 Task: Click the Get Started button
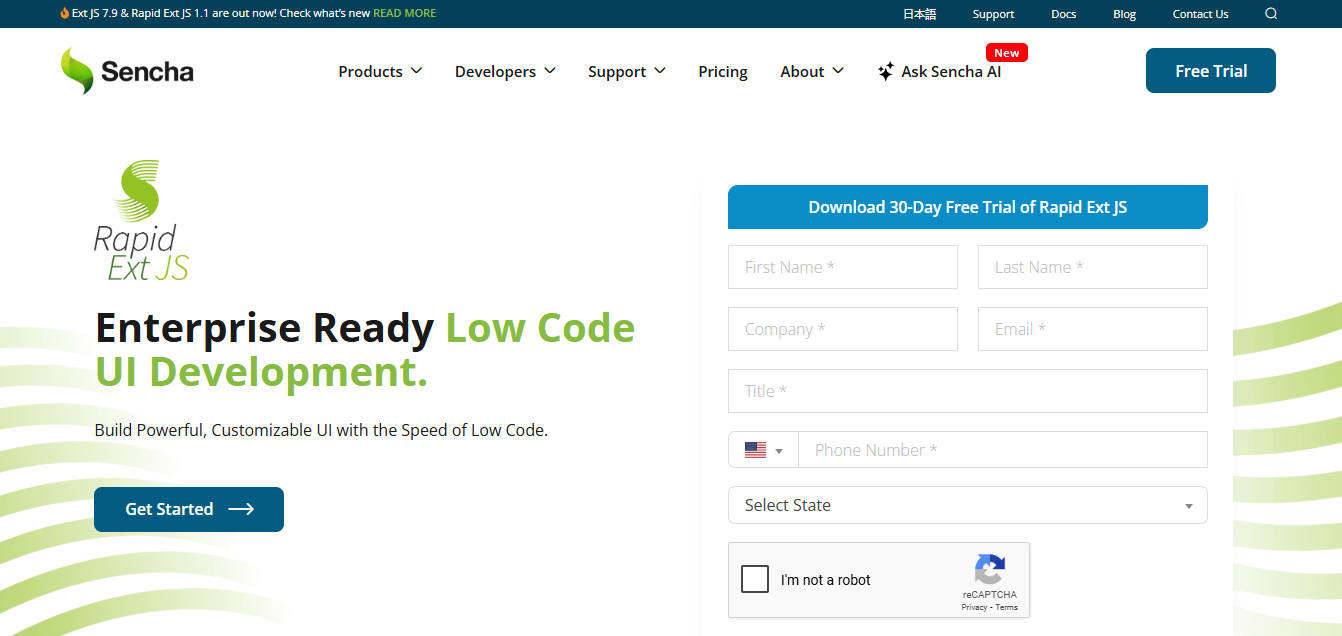189,509
